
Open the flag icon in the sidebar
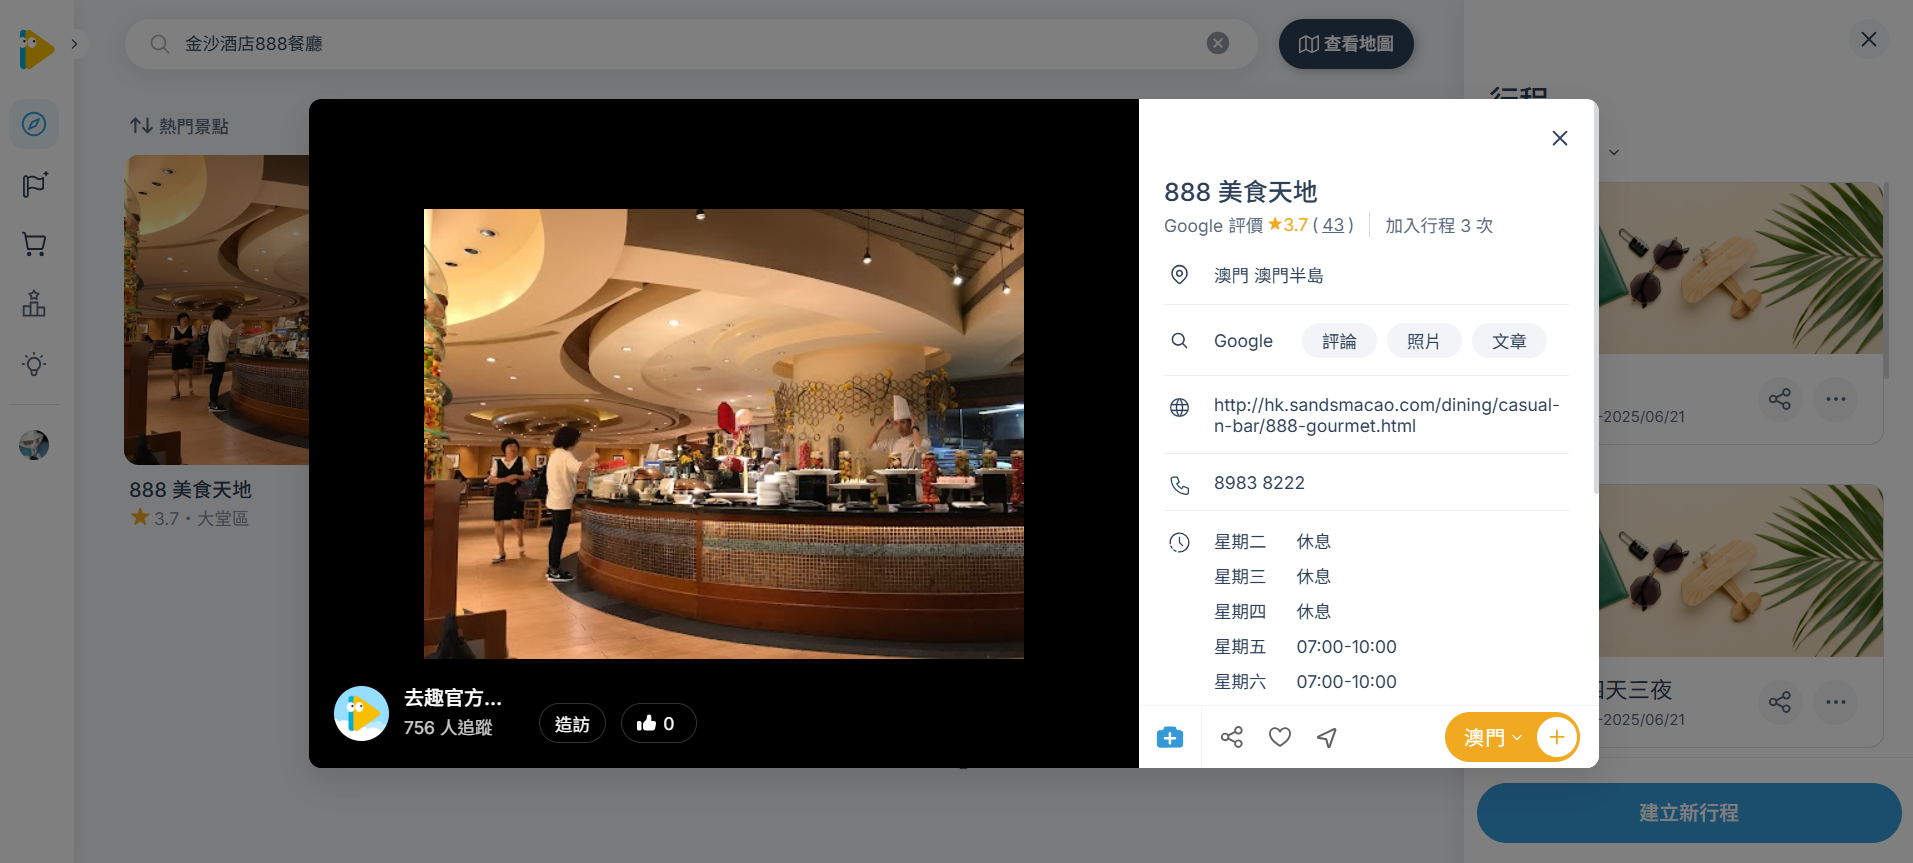[x=34, y=185]
